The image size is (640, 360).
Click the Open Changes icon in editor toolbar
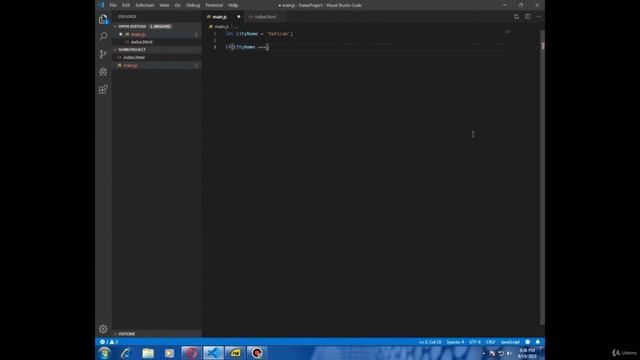(x=516, y=17)
